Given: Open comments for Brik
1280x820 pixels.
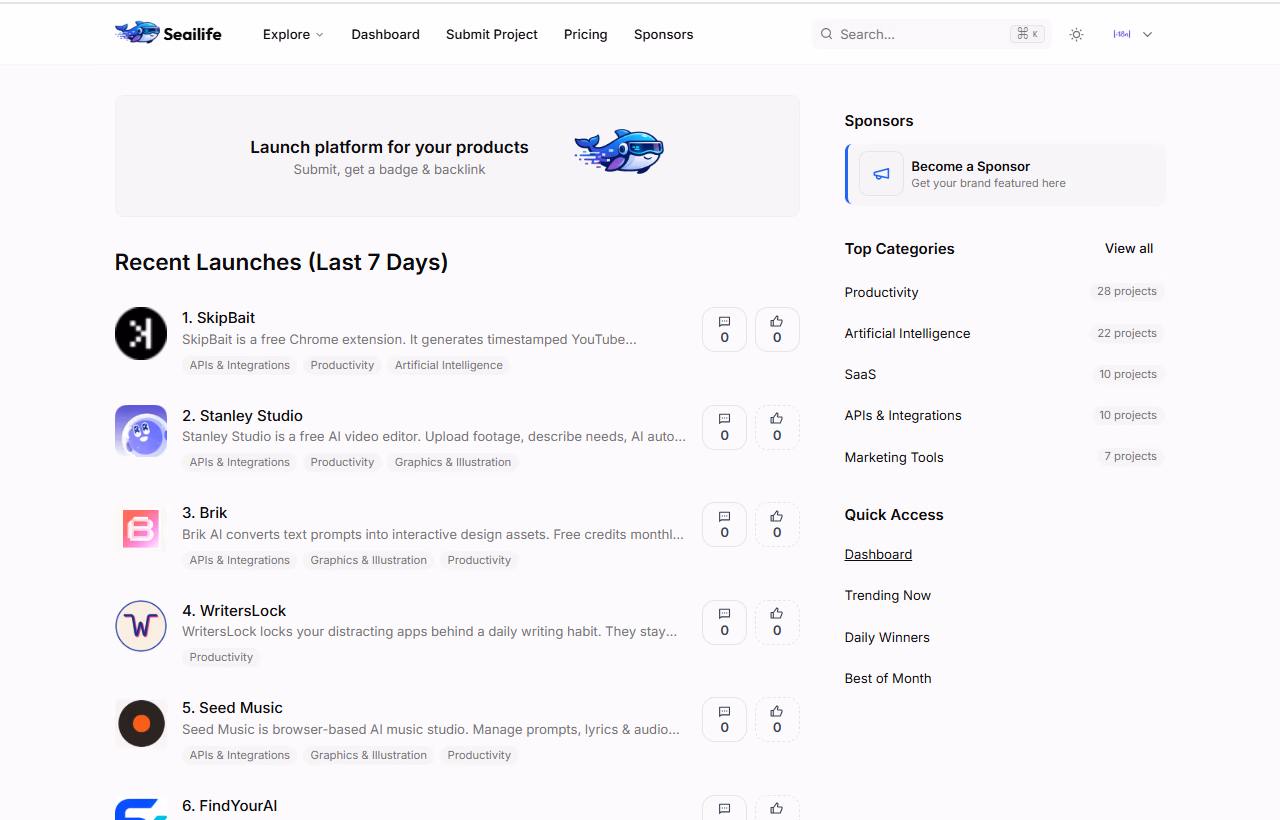Looking at the screenshot, I should [724, 524].
